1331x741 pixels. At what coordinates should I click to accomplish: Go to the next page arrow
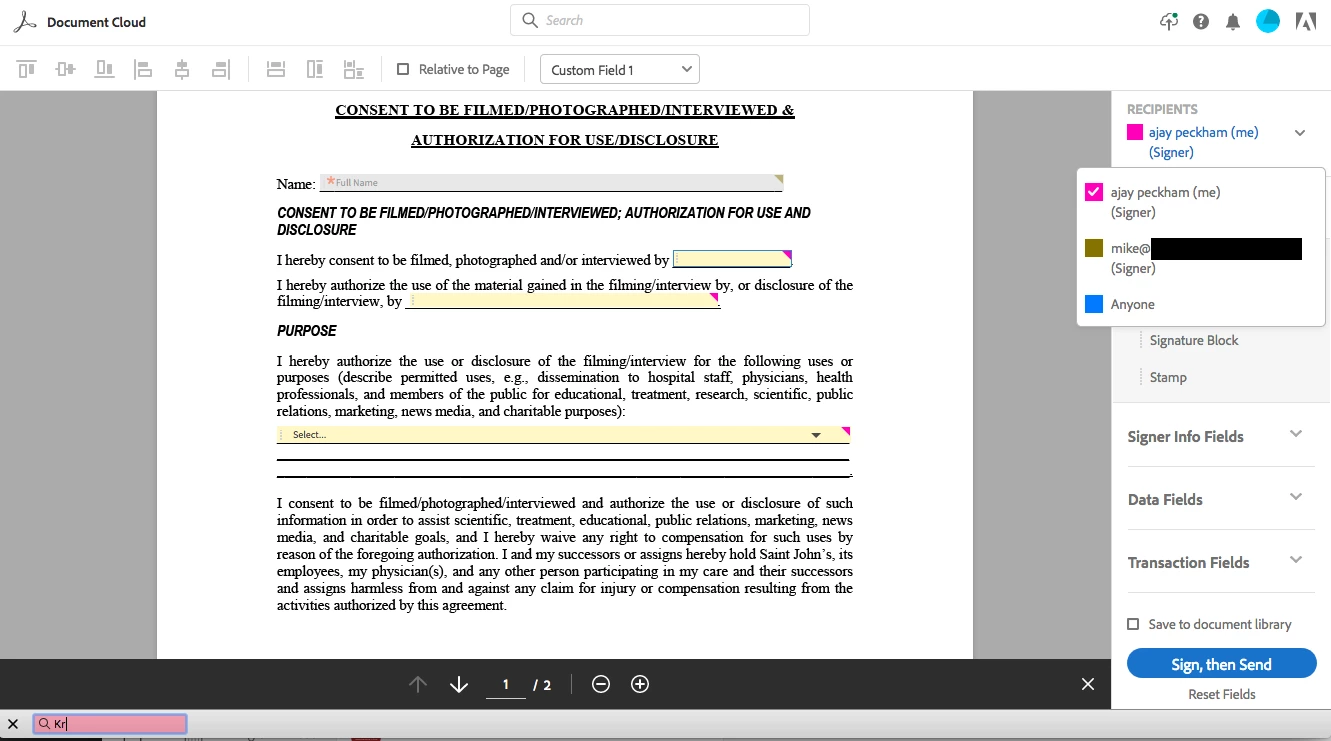click(459, 684)
